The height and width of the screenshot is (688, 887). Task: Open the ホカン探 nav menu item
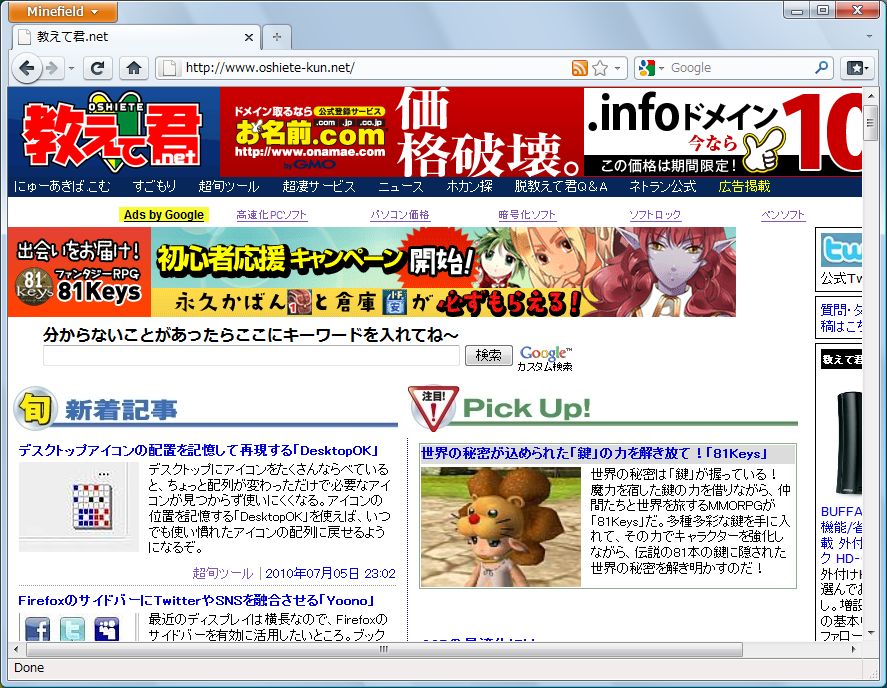coord(469,186)
